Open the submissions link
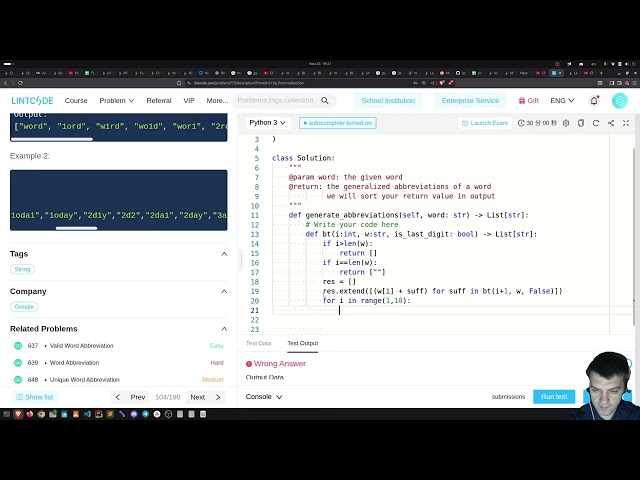 click(508, 396)
